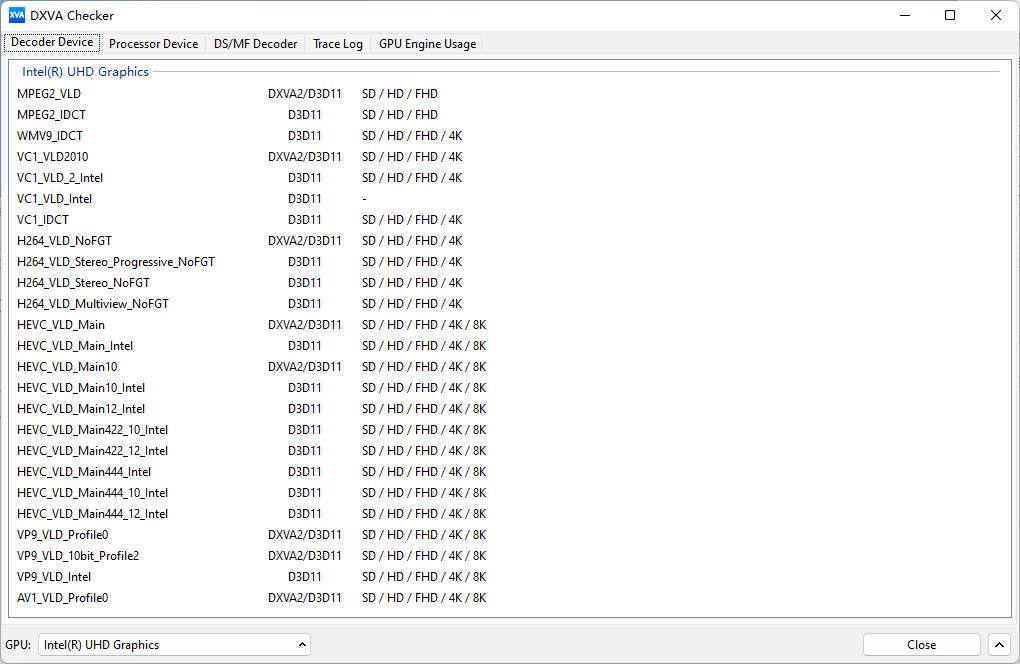
Task: Click the GPU: label beside the dropdown
Action: pos(18,644)
